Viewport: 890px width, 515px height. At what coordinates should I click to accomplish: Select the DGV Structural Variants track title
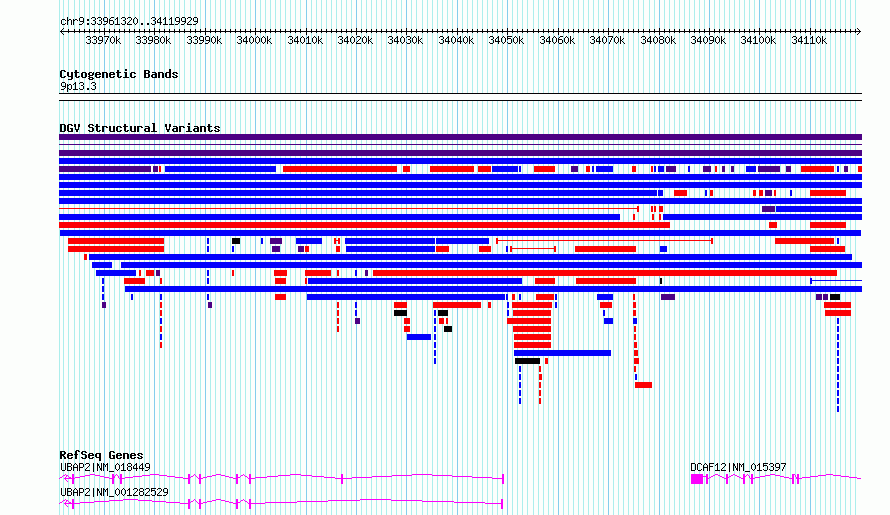coord(140,128)
